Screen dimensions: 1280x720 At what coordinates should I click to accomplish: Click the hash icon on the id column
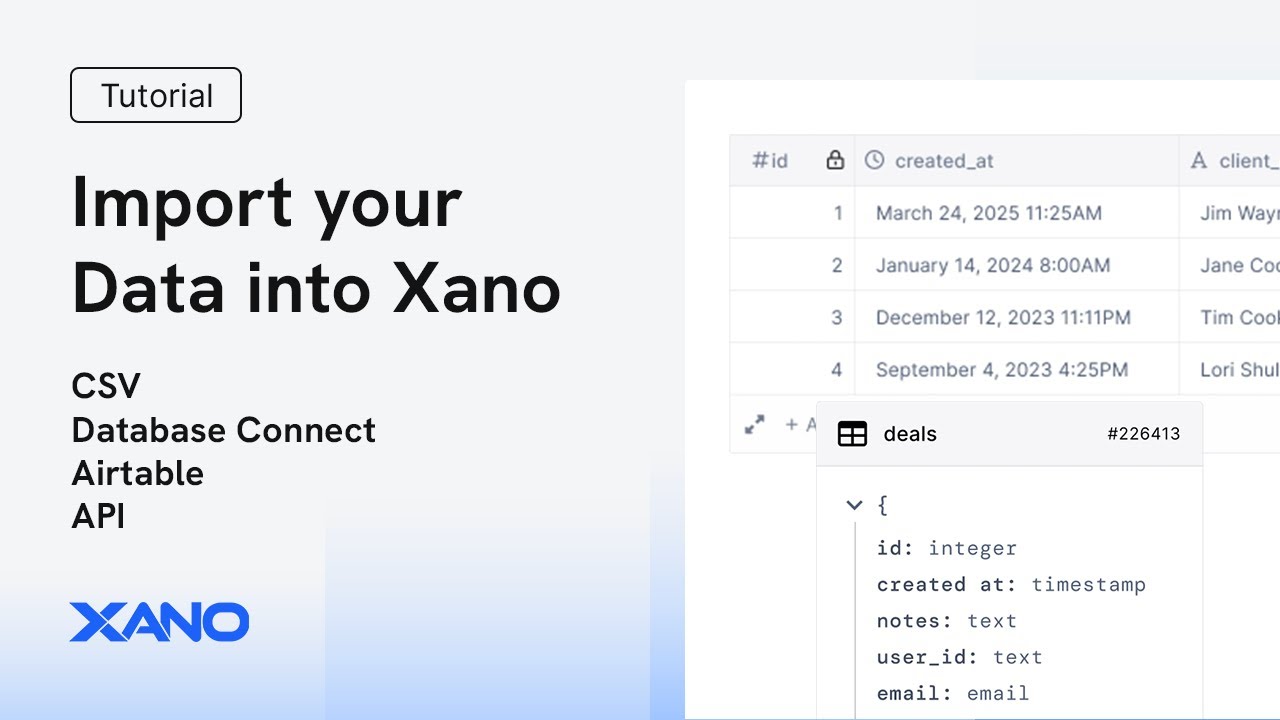point(757,160)
